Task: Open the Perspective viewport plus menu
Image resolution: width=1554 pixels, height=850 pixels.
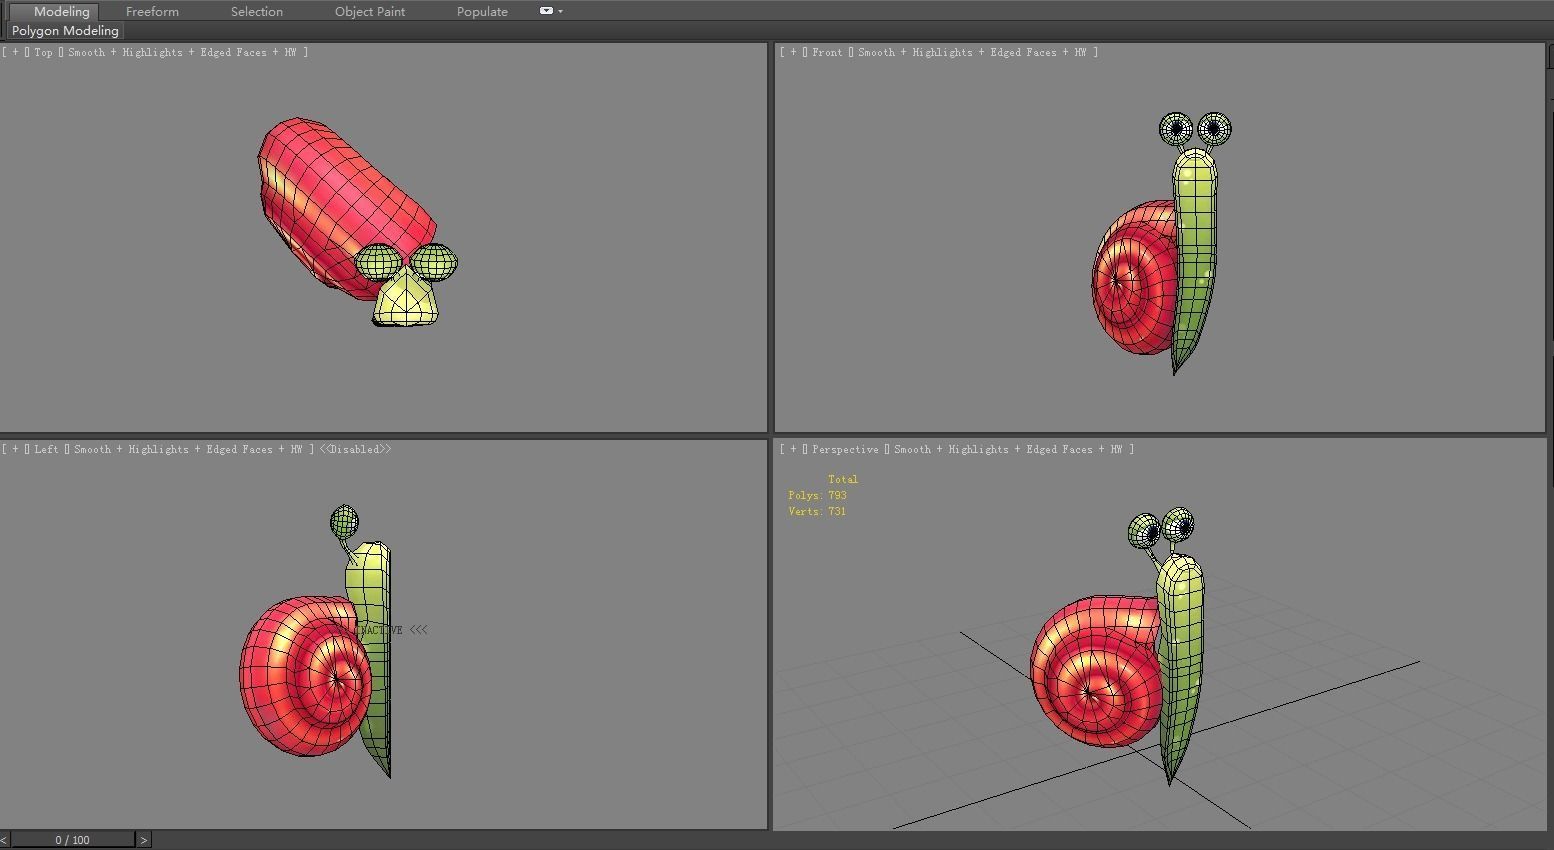Action: tap(793, 449)
